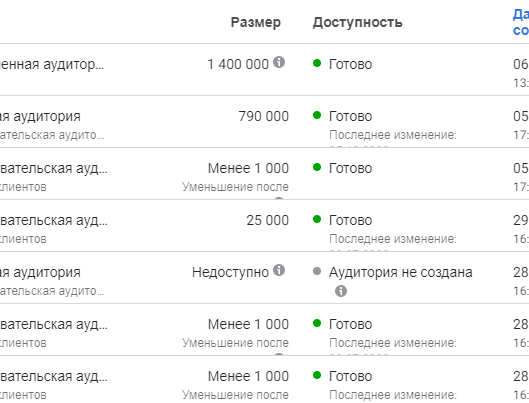Click Последнее изменение under the 790 000 row

click(x=393, y=135)
